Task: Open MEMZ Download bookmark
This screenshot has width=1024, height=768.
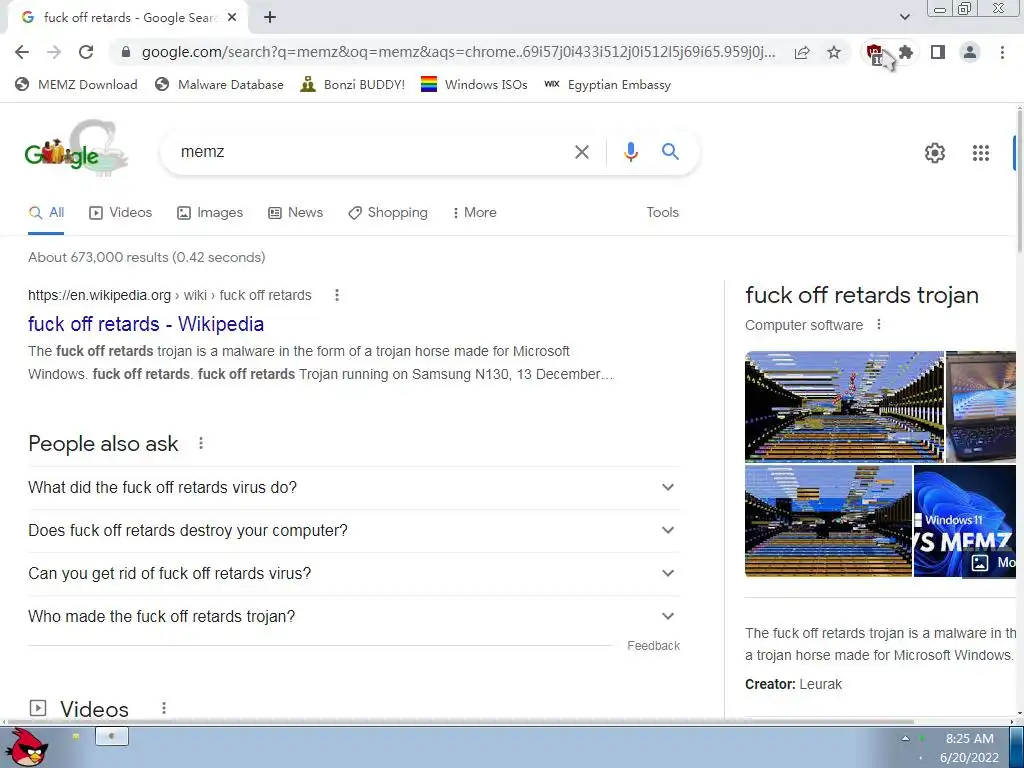Action: point(76,84)
